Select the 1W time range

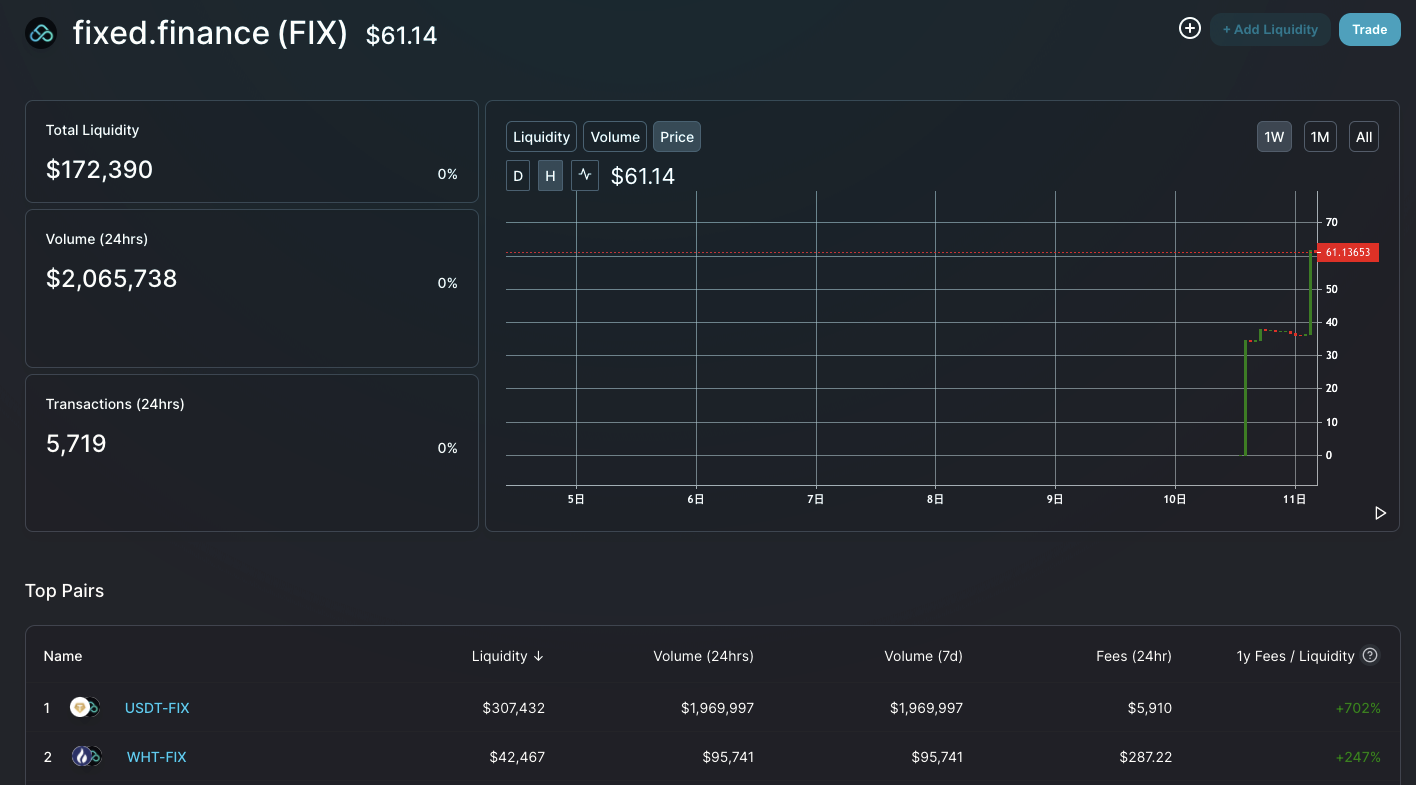pyautogui.click(x=1274, y=137)
